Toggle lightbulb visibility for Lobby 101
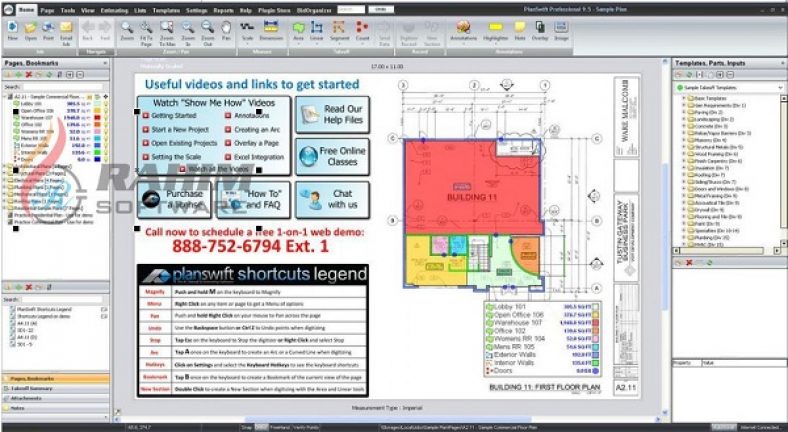This screenshot has height=432, width=788. [106, 103]
